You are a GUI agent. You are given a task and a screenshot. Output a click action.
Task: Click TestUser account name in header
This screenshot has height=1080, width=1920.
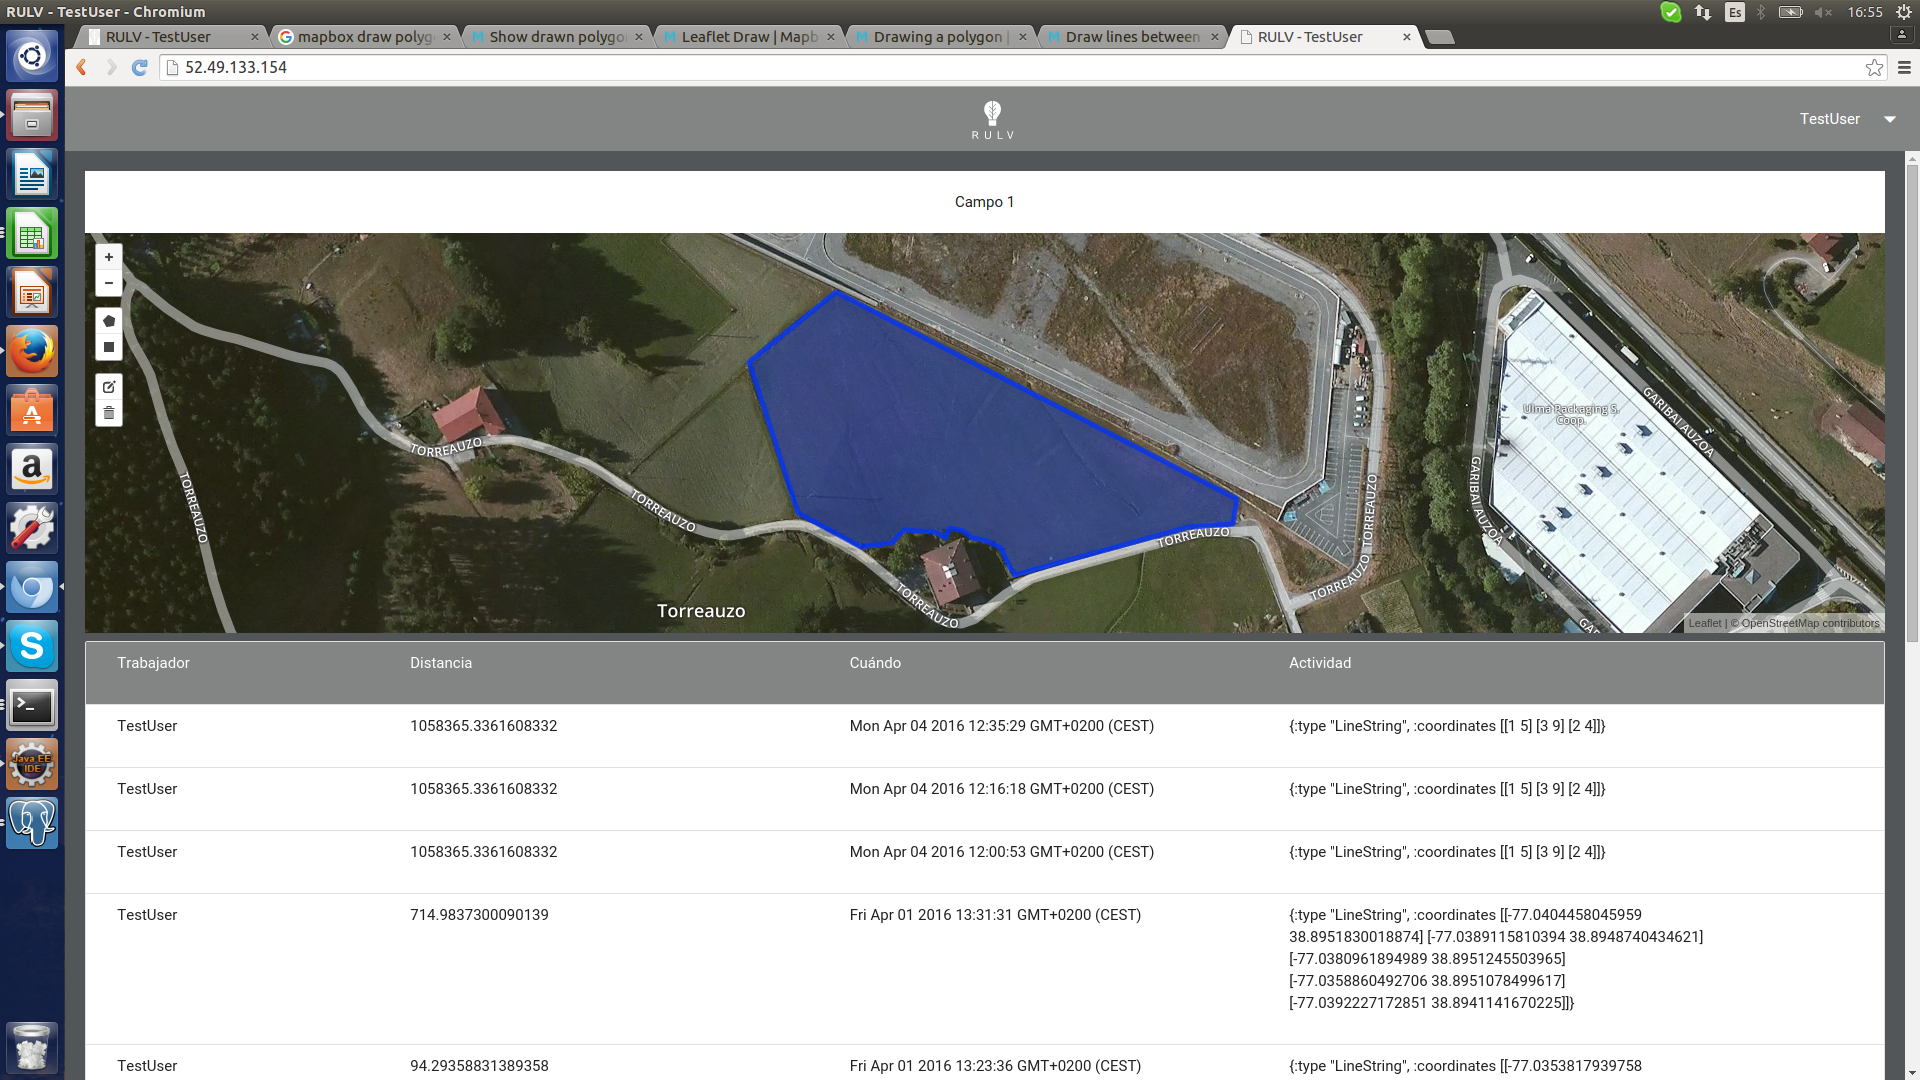(x=1830, y=119)
